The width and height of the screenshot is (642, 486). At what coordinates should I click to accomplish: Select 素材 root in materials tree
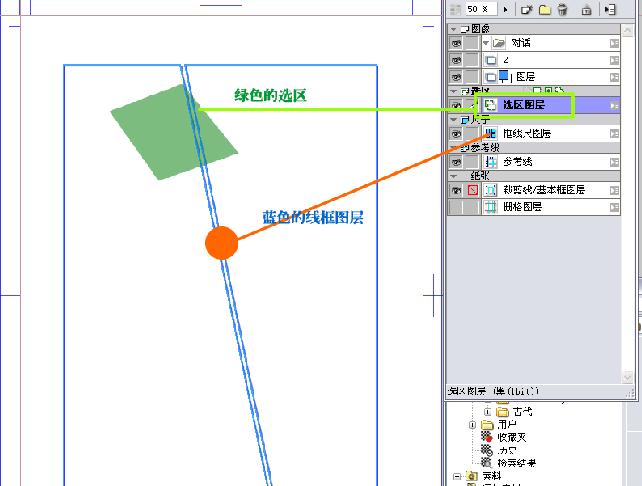click(x=492, y=476)
